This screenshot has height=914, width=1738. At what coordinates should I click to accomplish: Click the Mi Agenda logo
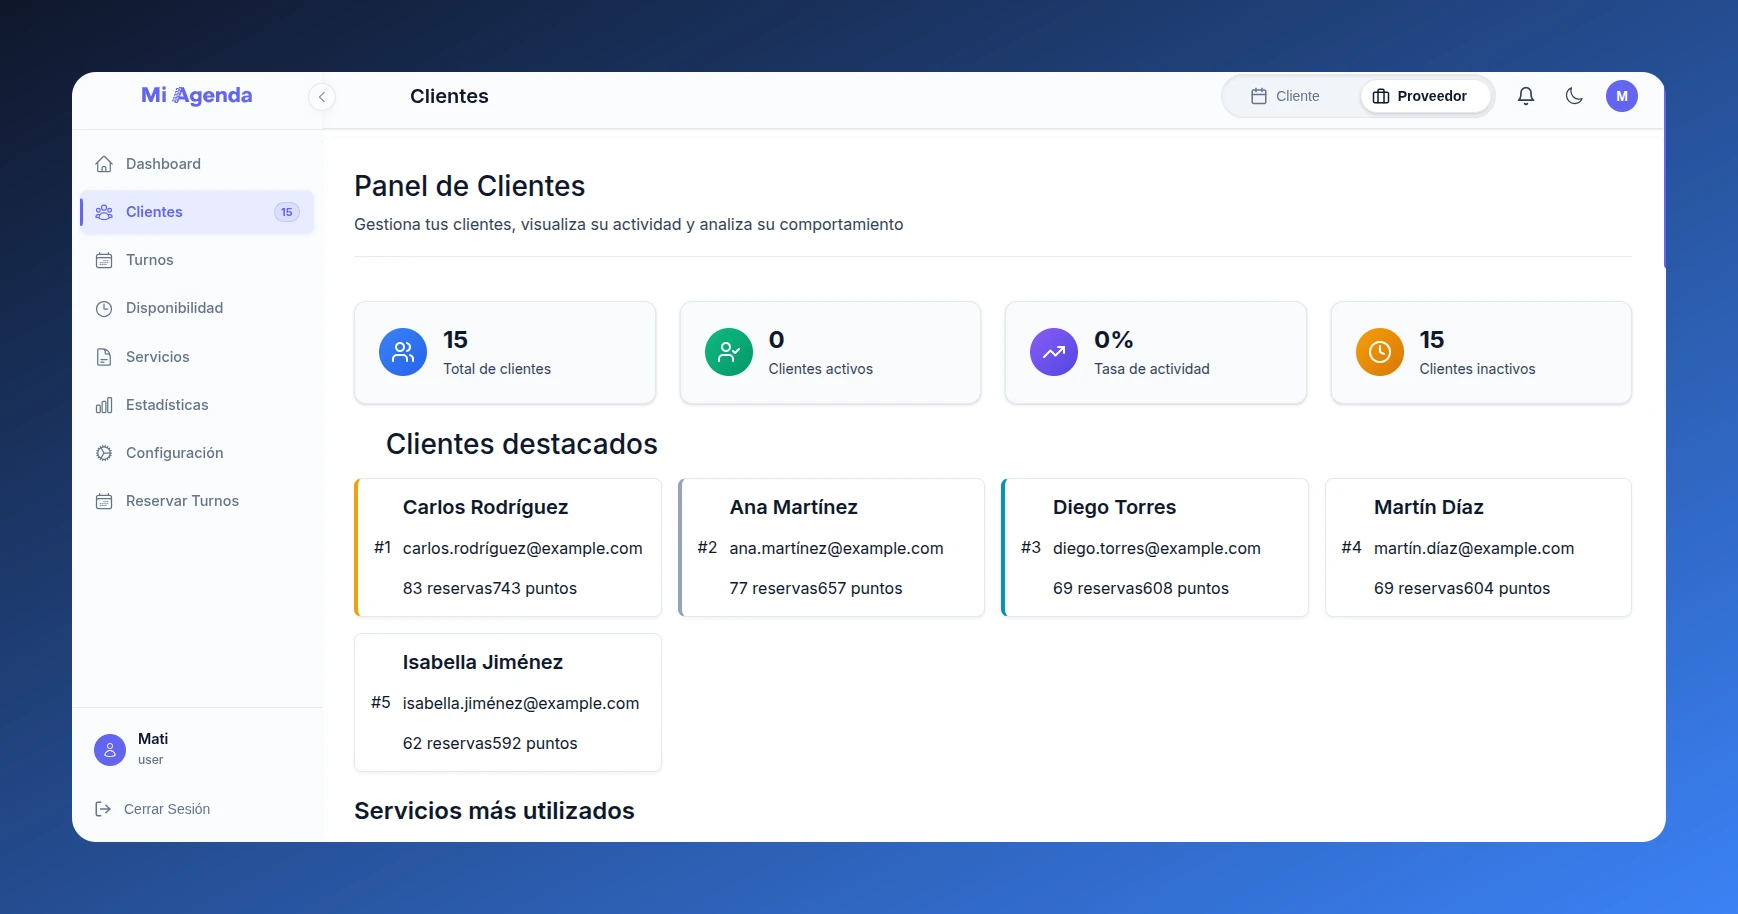196,96
